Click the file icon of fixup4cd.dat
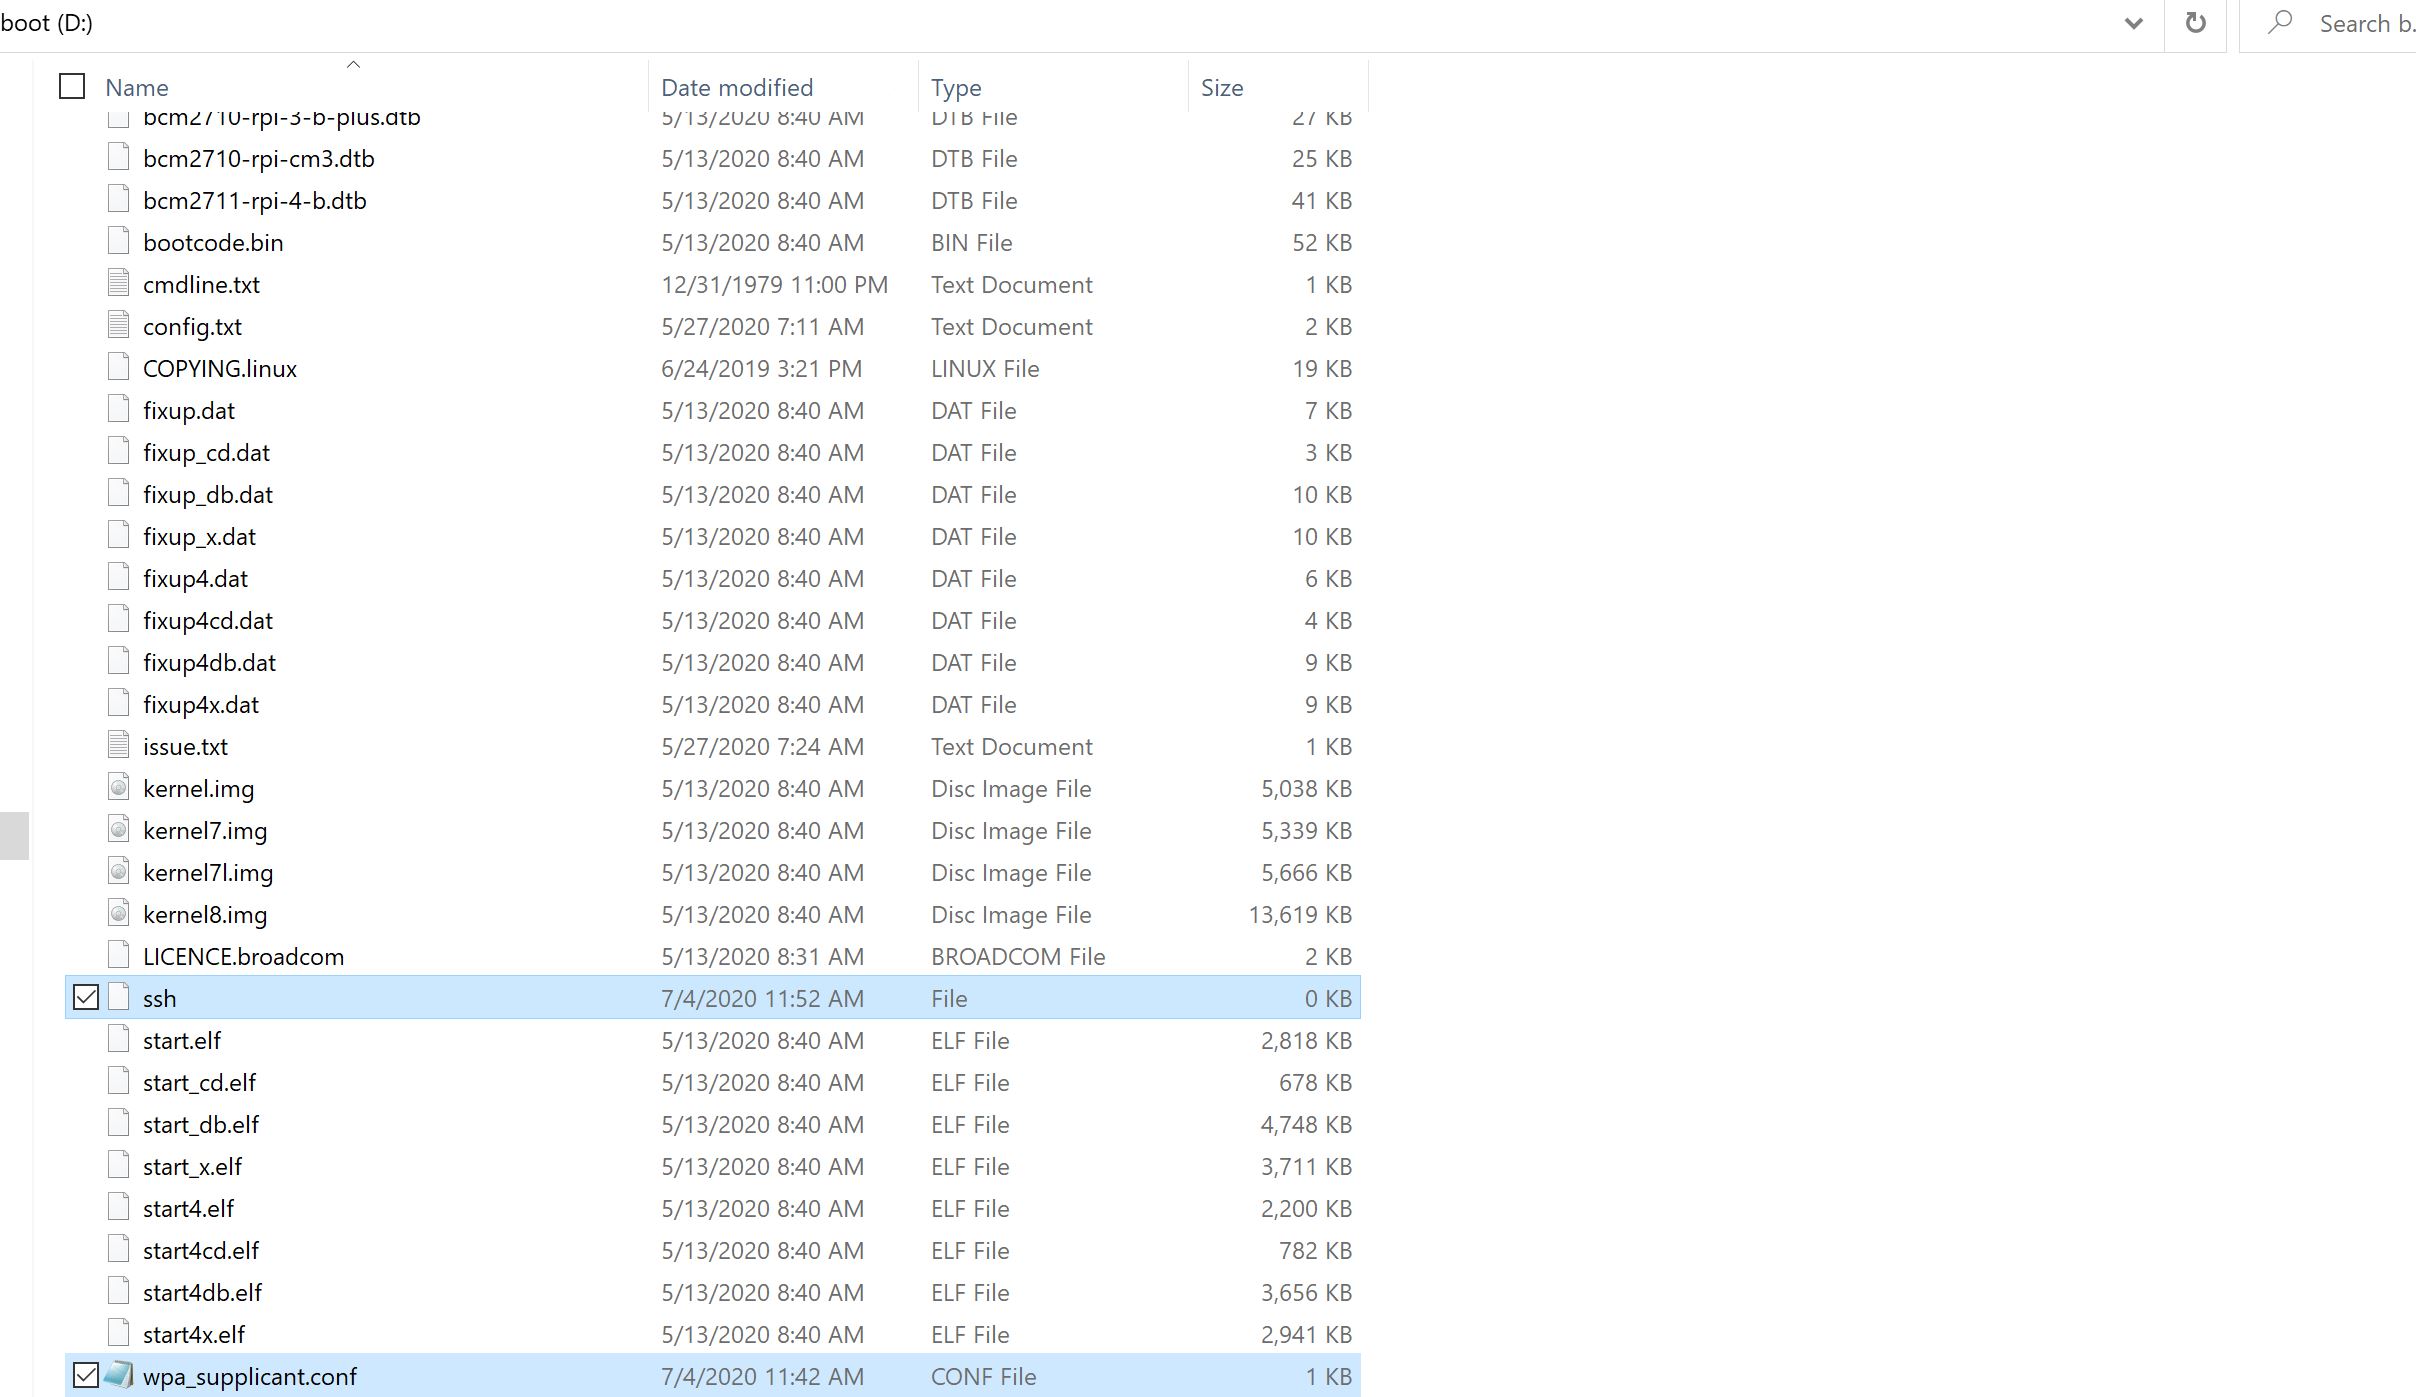This screenshot has width=2416, height=1397. (118, 619)
